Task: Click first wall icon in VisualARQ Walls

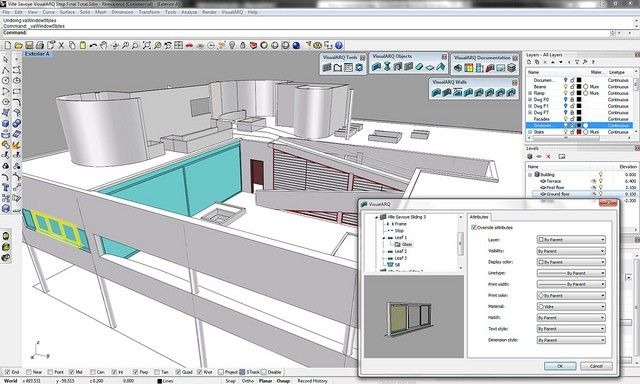Action: click(x=436, y=93)
